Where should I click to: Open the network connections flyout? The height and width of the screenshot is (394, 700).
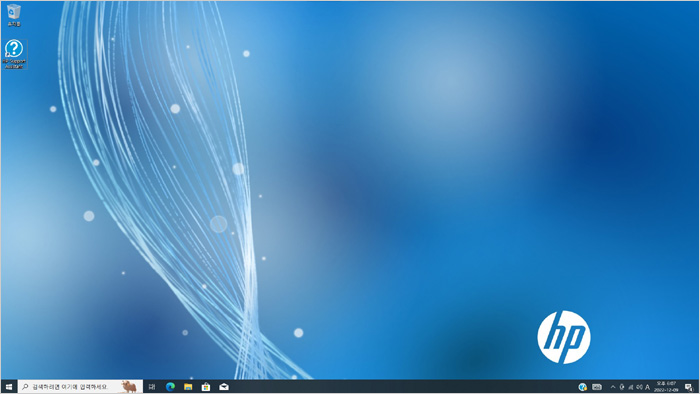click(x=630, y=387)
